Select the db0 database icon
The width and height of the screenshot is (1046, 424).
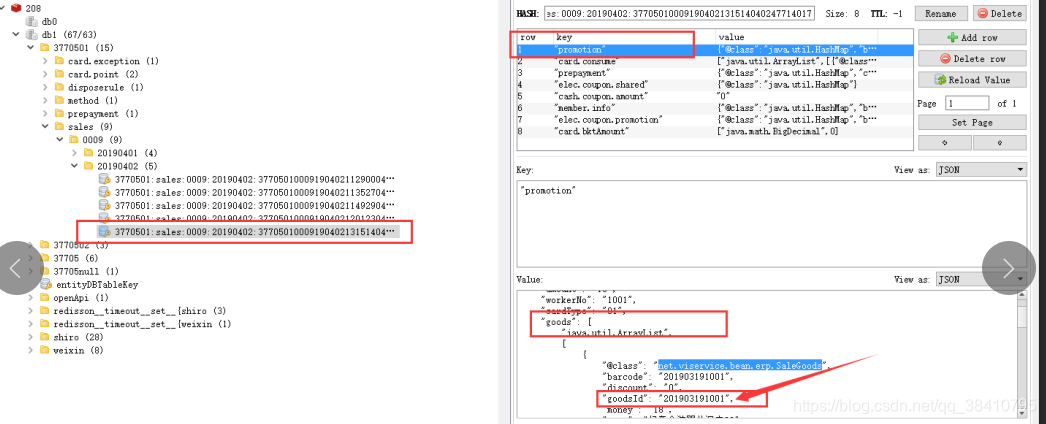click(31, 21)
